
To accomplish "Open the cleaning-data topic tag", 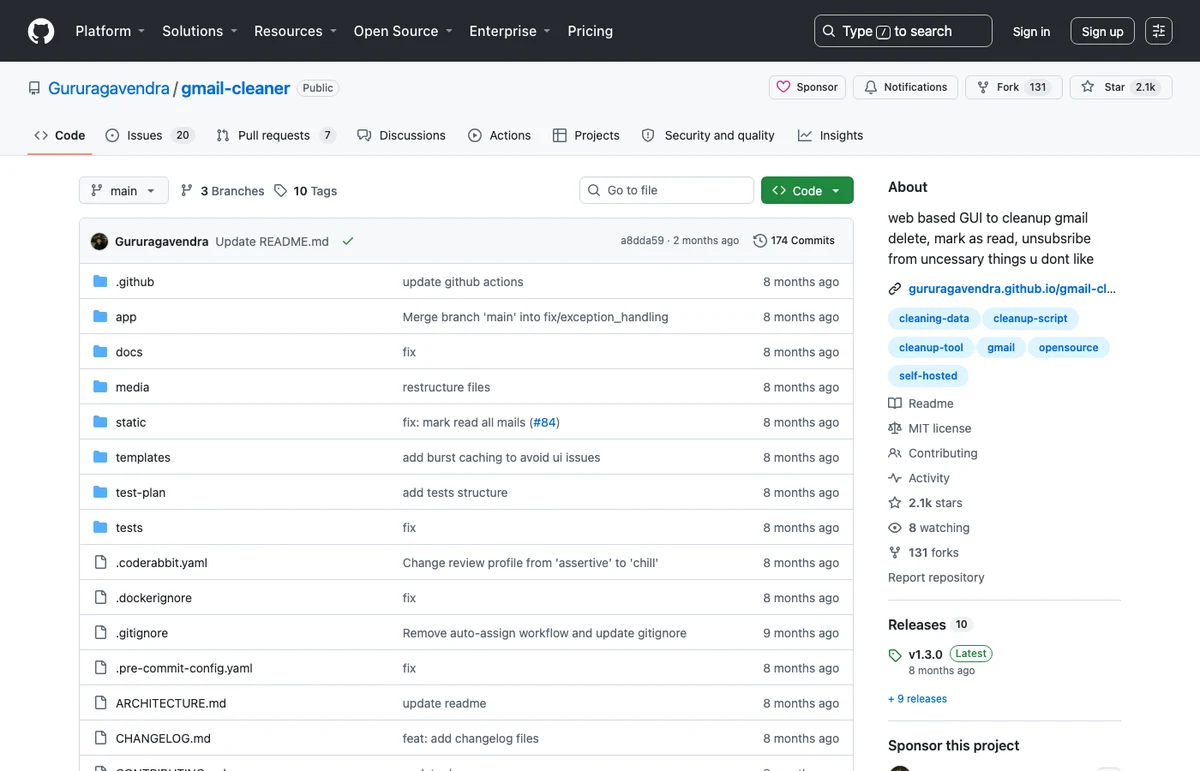I will point(934,318).
